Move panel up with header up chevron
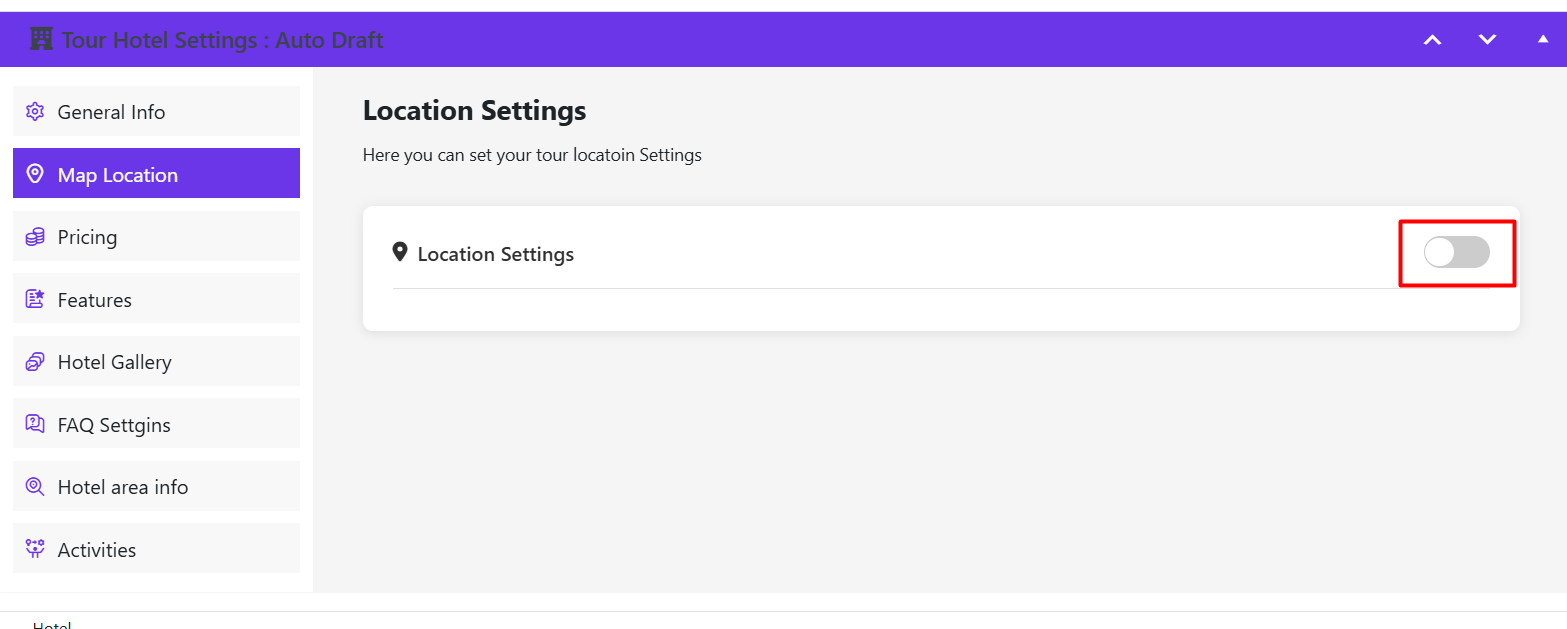The width and height of the screenshot is (1567, 629). (1432, 40)
